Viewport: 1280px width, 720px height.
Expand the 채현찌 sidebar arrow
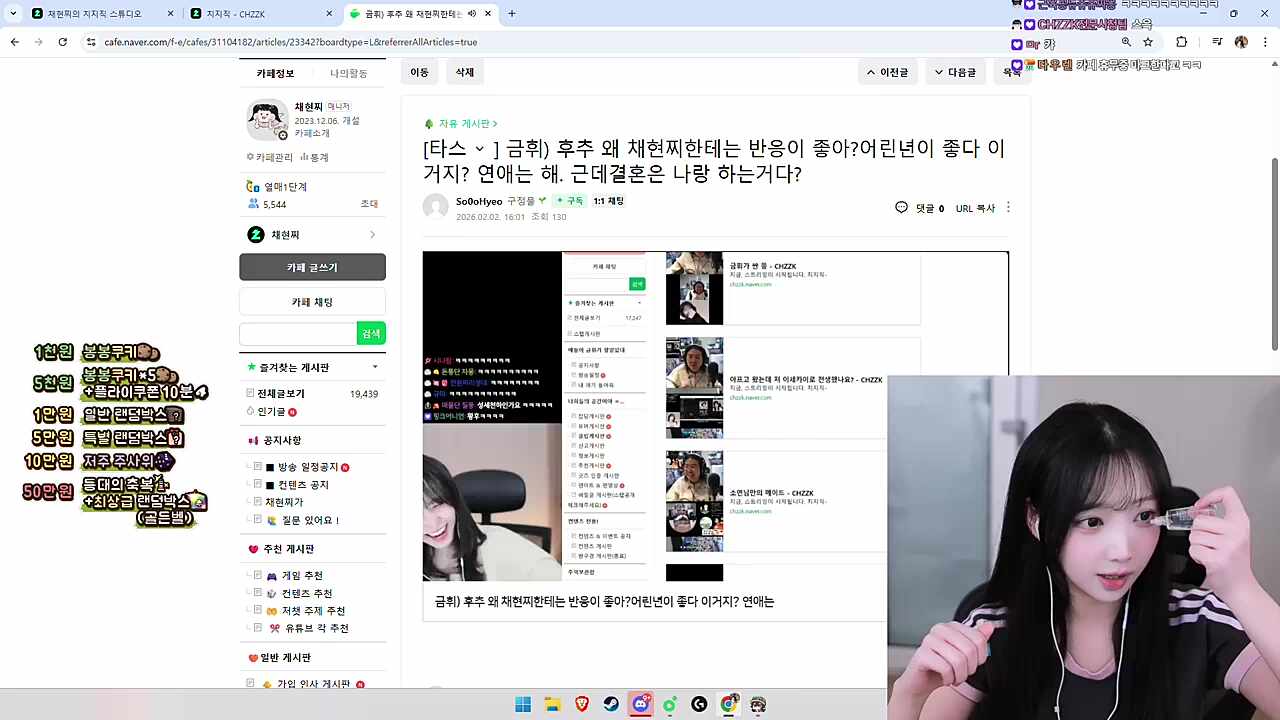point(372,234)
